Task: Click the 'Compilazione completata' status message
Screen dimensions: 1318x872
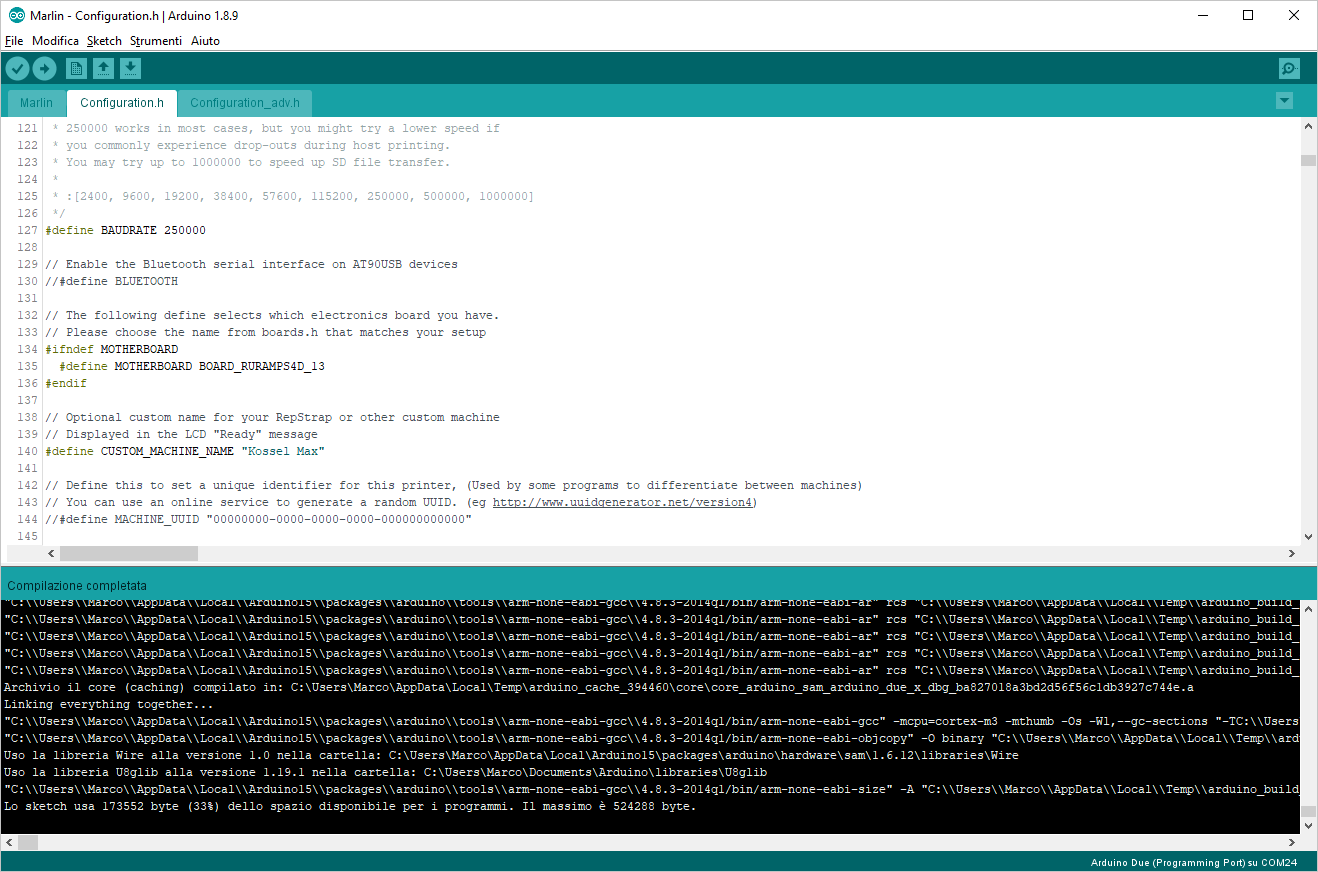Action: [77, 585]
